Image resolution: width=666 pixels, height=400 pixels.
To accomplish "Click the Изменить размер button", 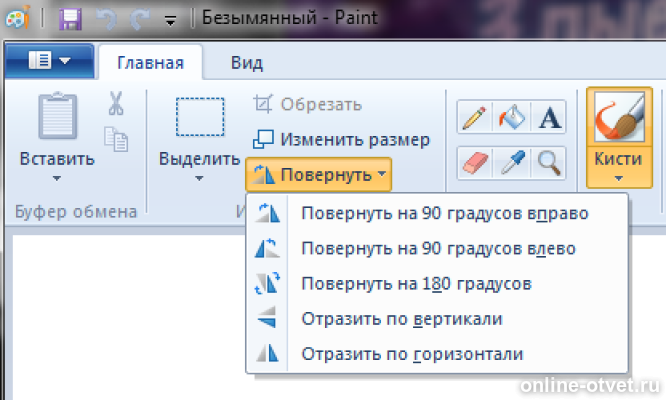I will coord(341,139).
